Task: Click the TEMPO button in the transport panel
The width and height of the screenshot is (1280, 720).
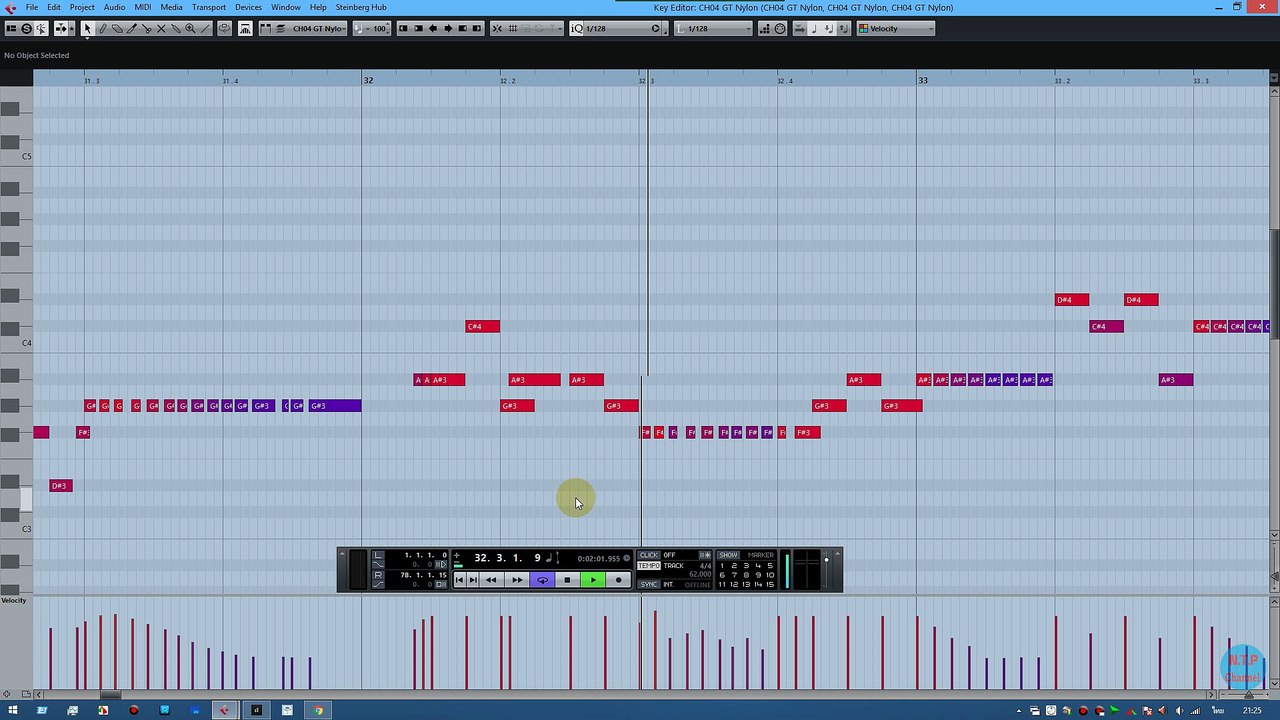Action: [x=649, y=566]
